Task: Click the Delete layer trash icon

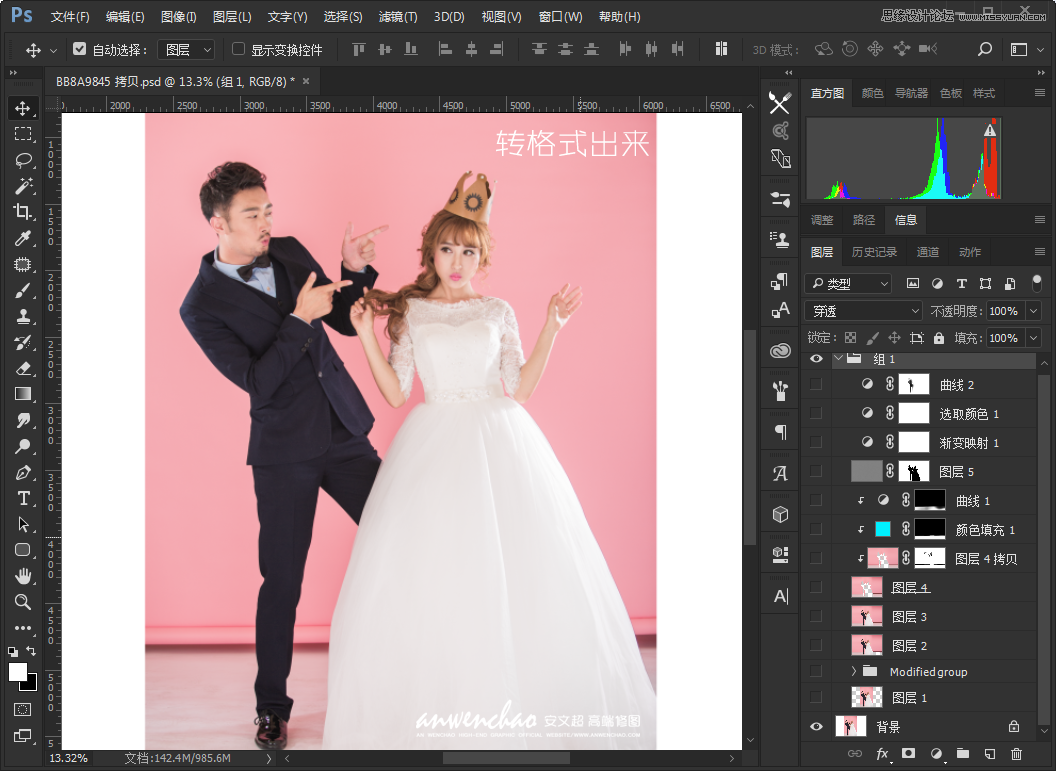Action: [x=1017, y=755]
